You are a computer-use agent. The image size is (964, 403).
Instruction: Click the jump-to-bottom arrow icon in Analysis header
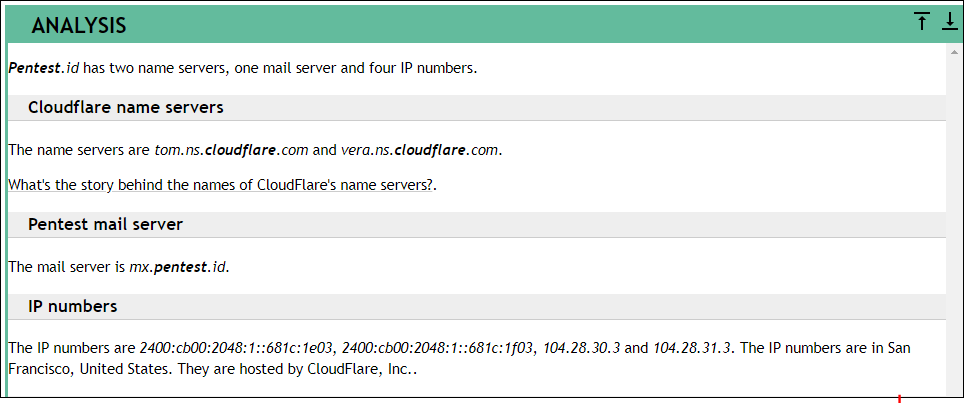(x=950, y=21)
